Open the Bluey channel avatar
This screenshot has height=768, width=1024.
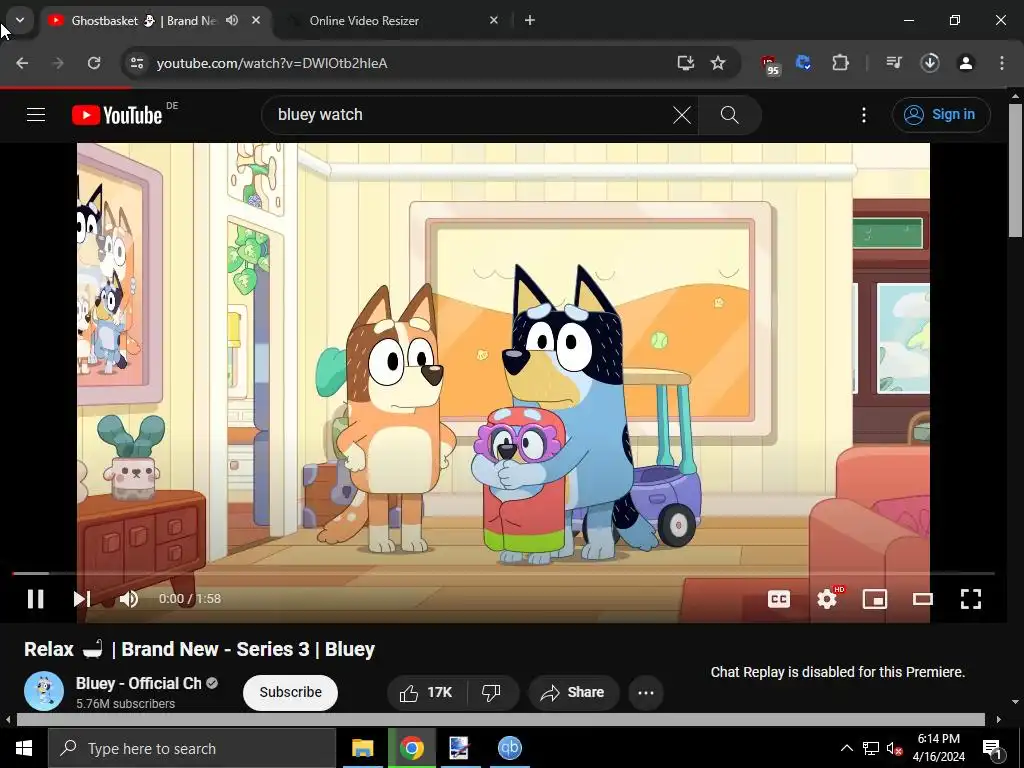pos(44,692)
